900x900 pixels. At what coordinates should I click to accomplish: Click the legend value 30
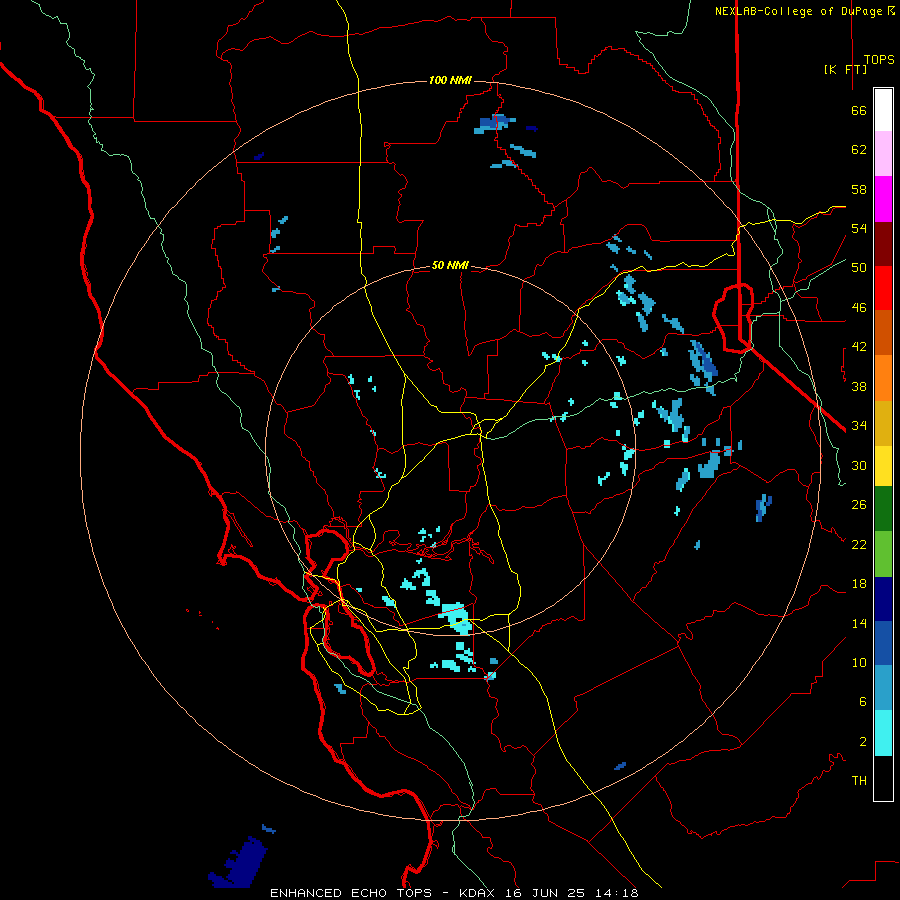click(x=859, y=465)
